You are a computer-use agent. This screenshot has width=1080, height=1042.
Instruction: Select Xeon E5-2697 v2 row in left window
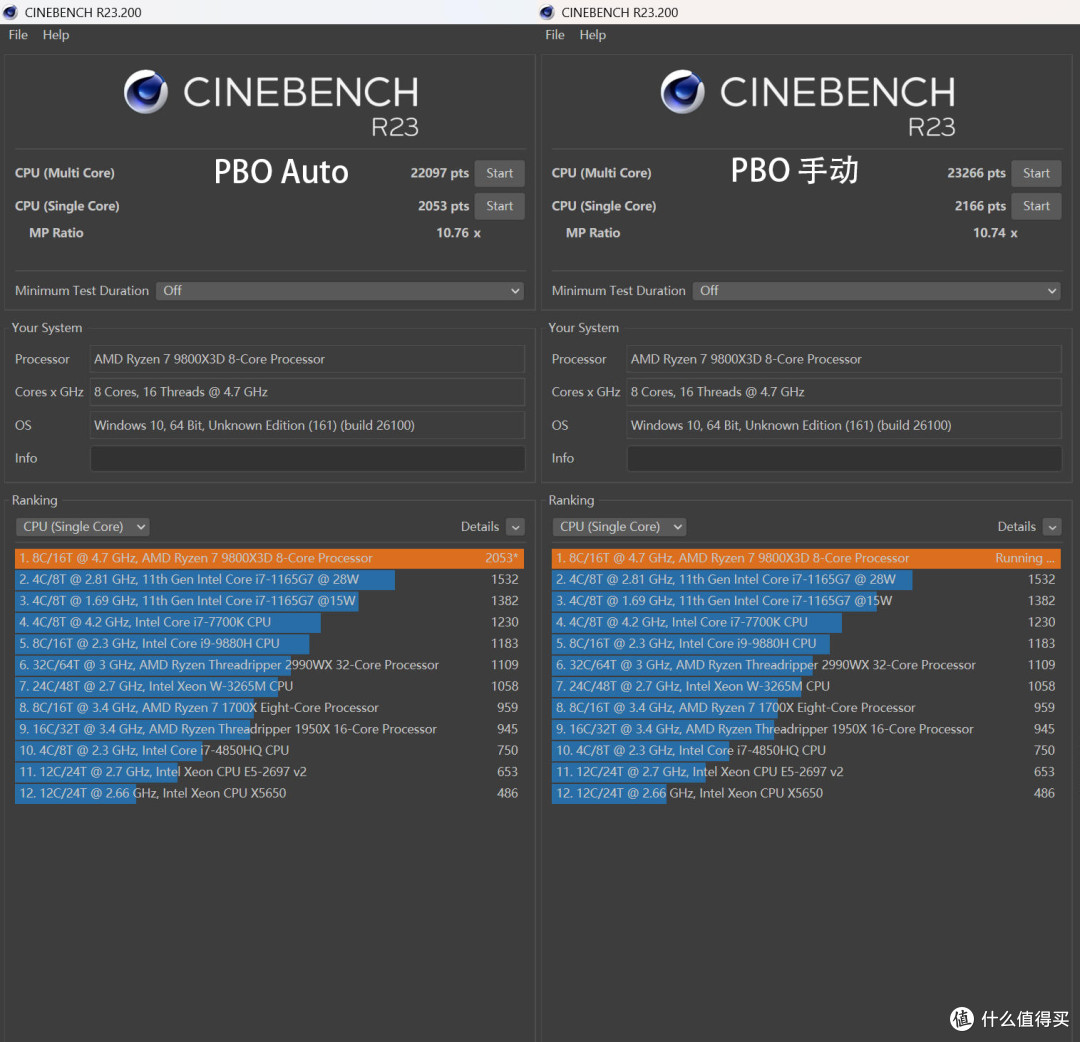pos(269,771)
